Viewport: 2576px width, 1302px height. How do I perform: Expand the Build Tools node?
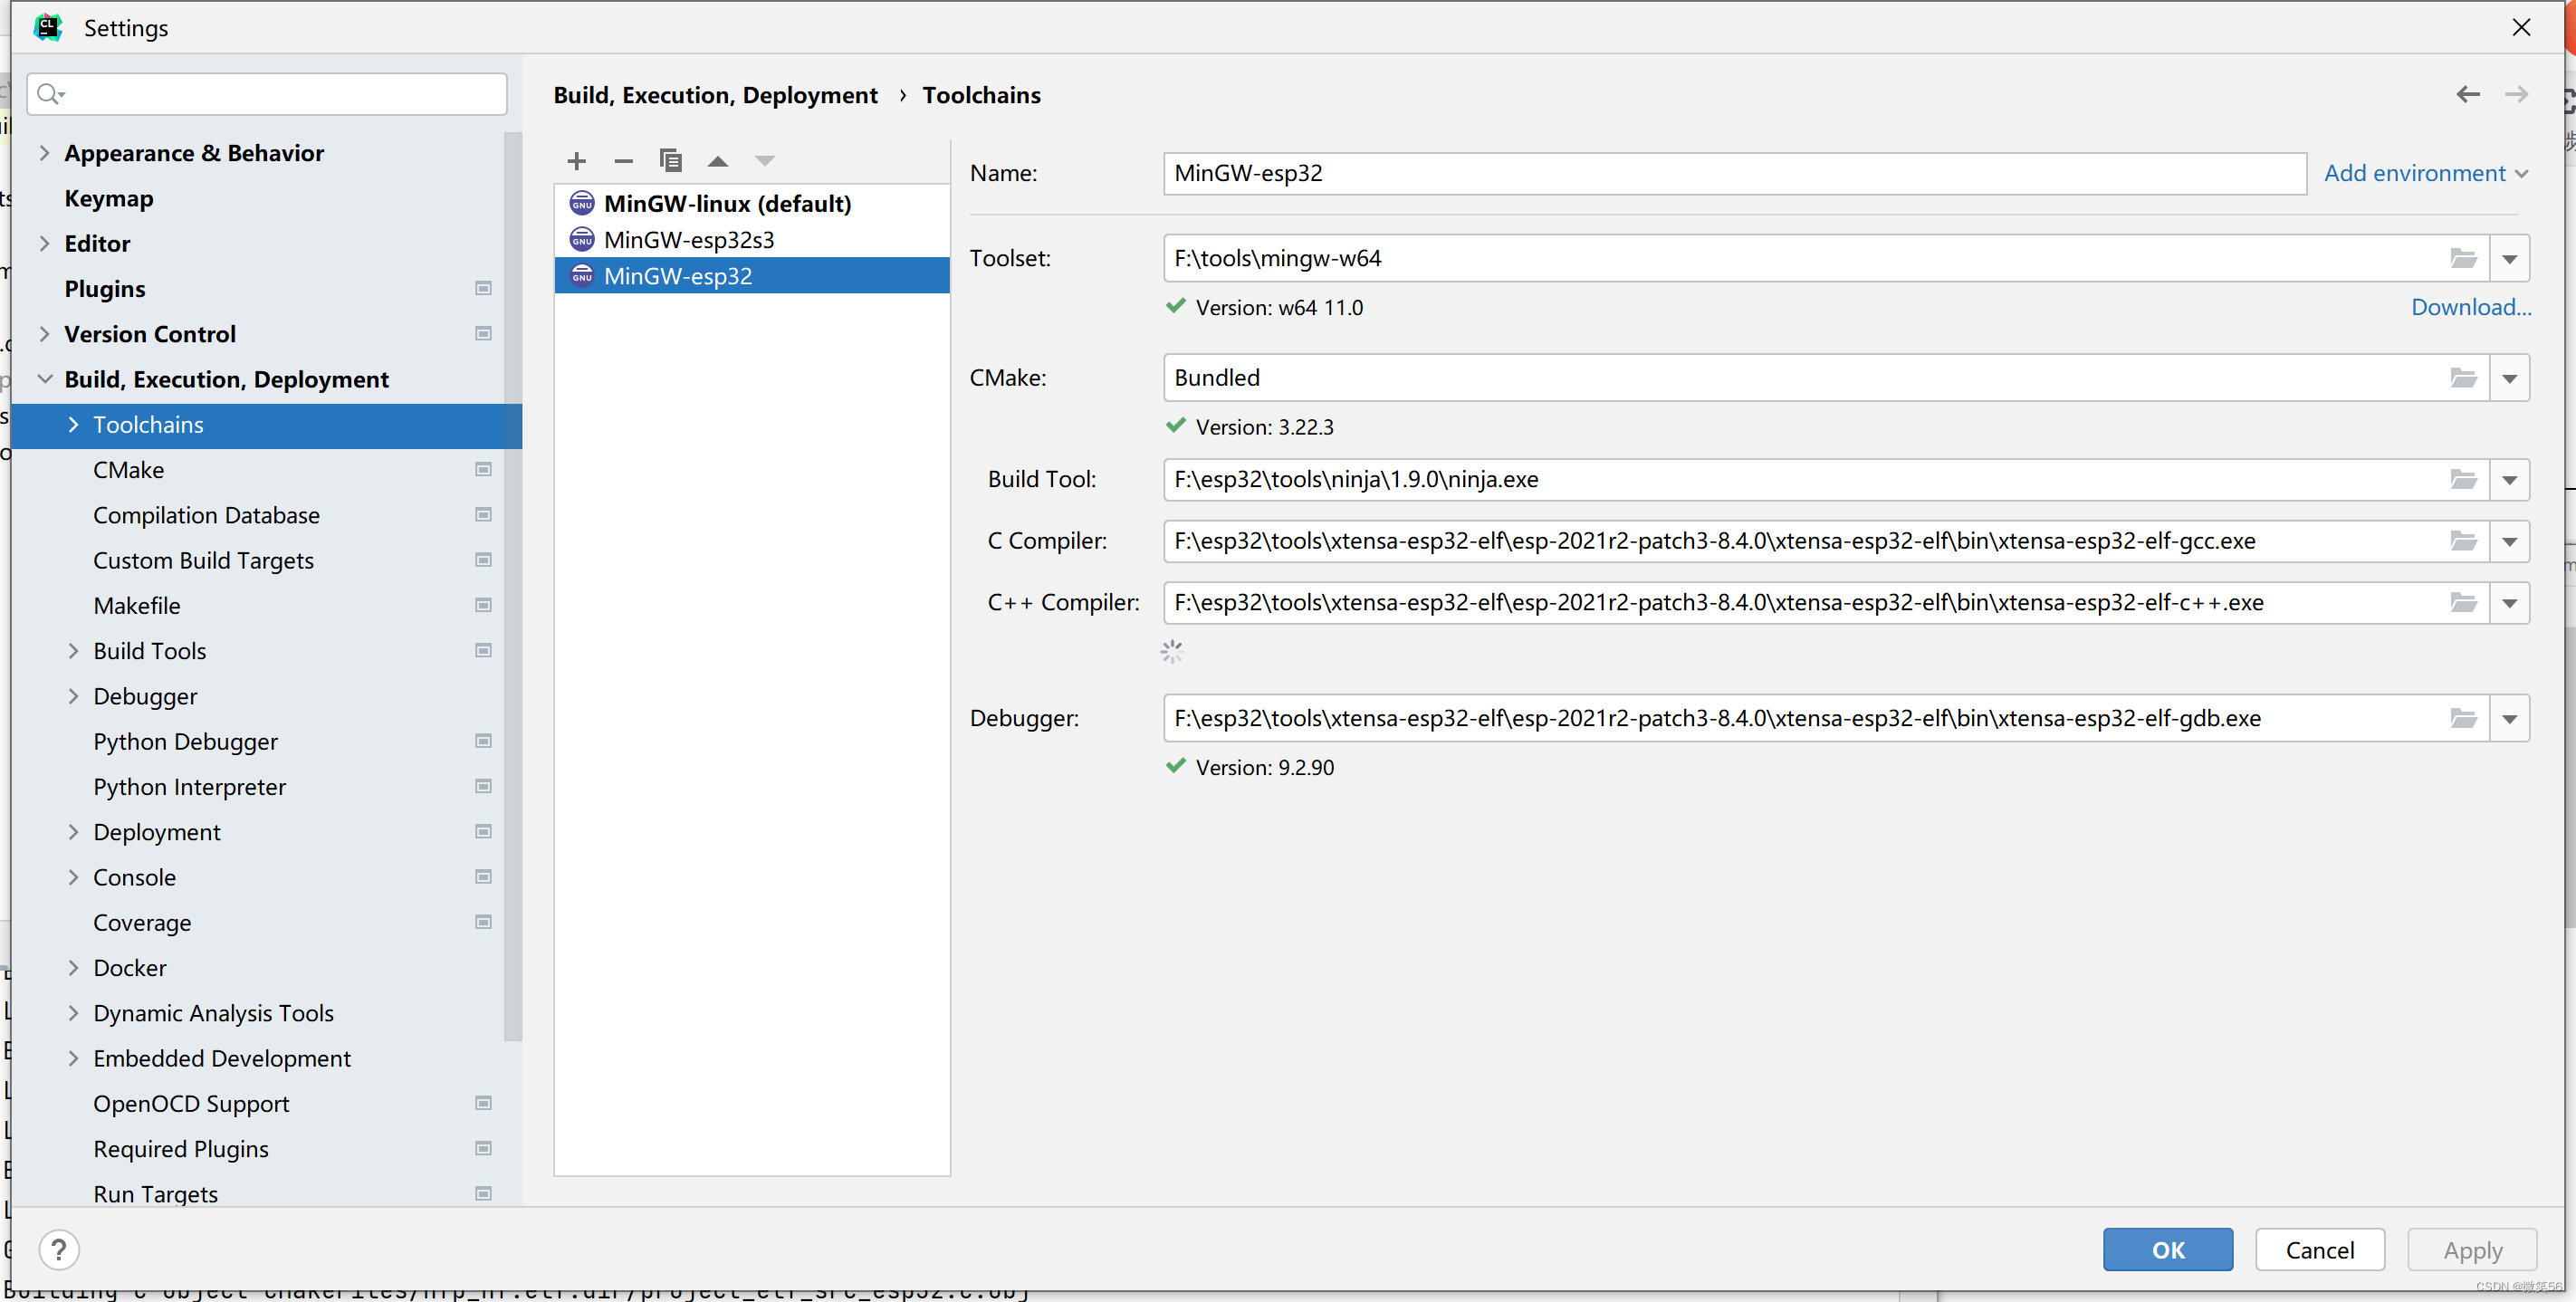click(x=73, y=651)
